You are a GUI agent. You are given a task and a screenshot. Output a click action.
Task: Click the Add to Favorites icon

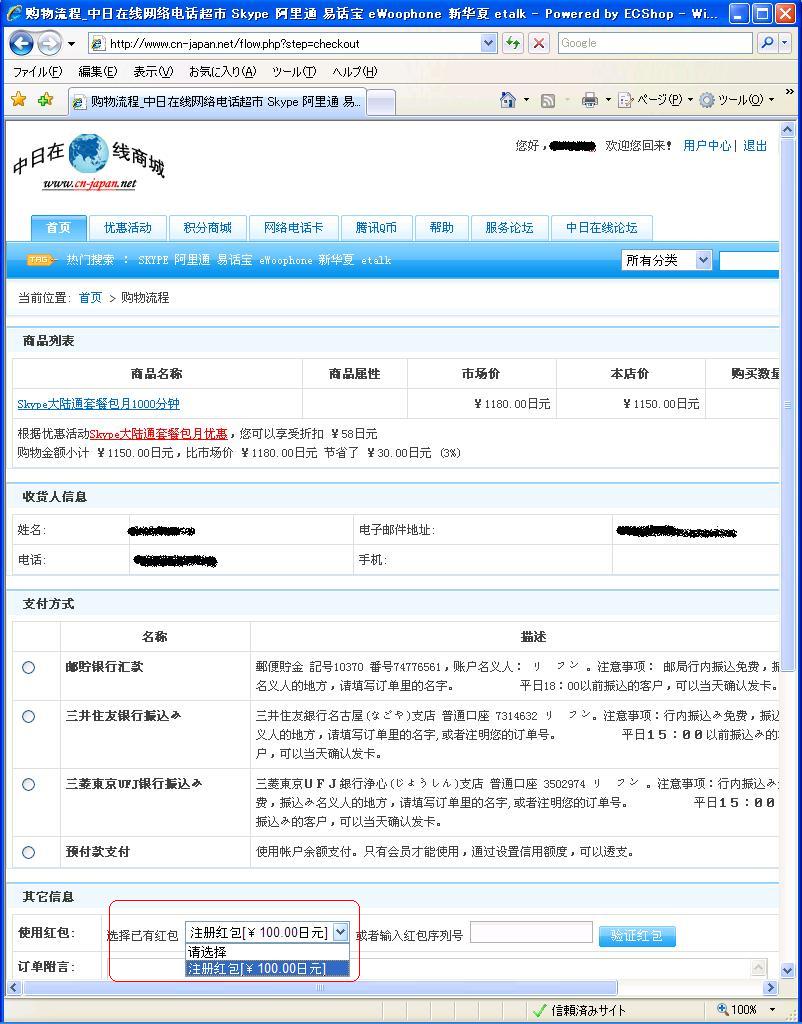(45, 100)
